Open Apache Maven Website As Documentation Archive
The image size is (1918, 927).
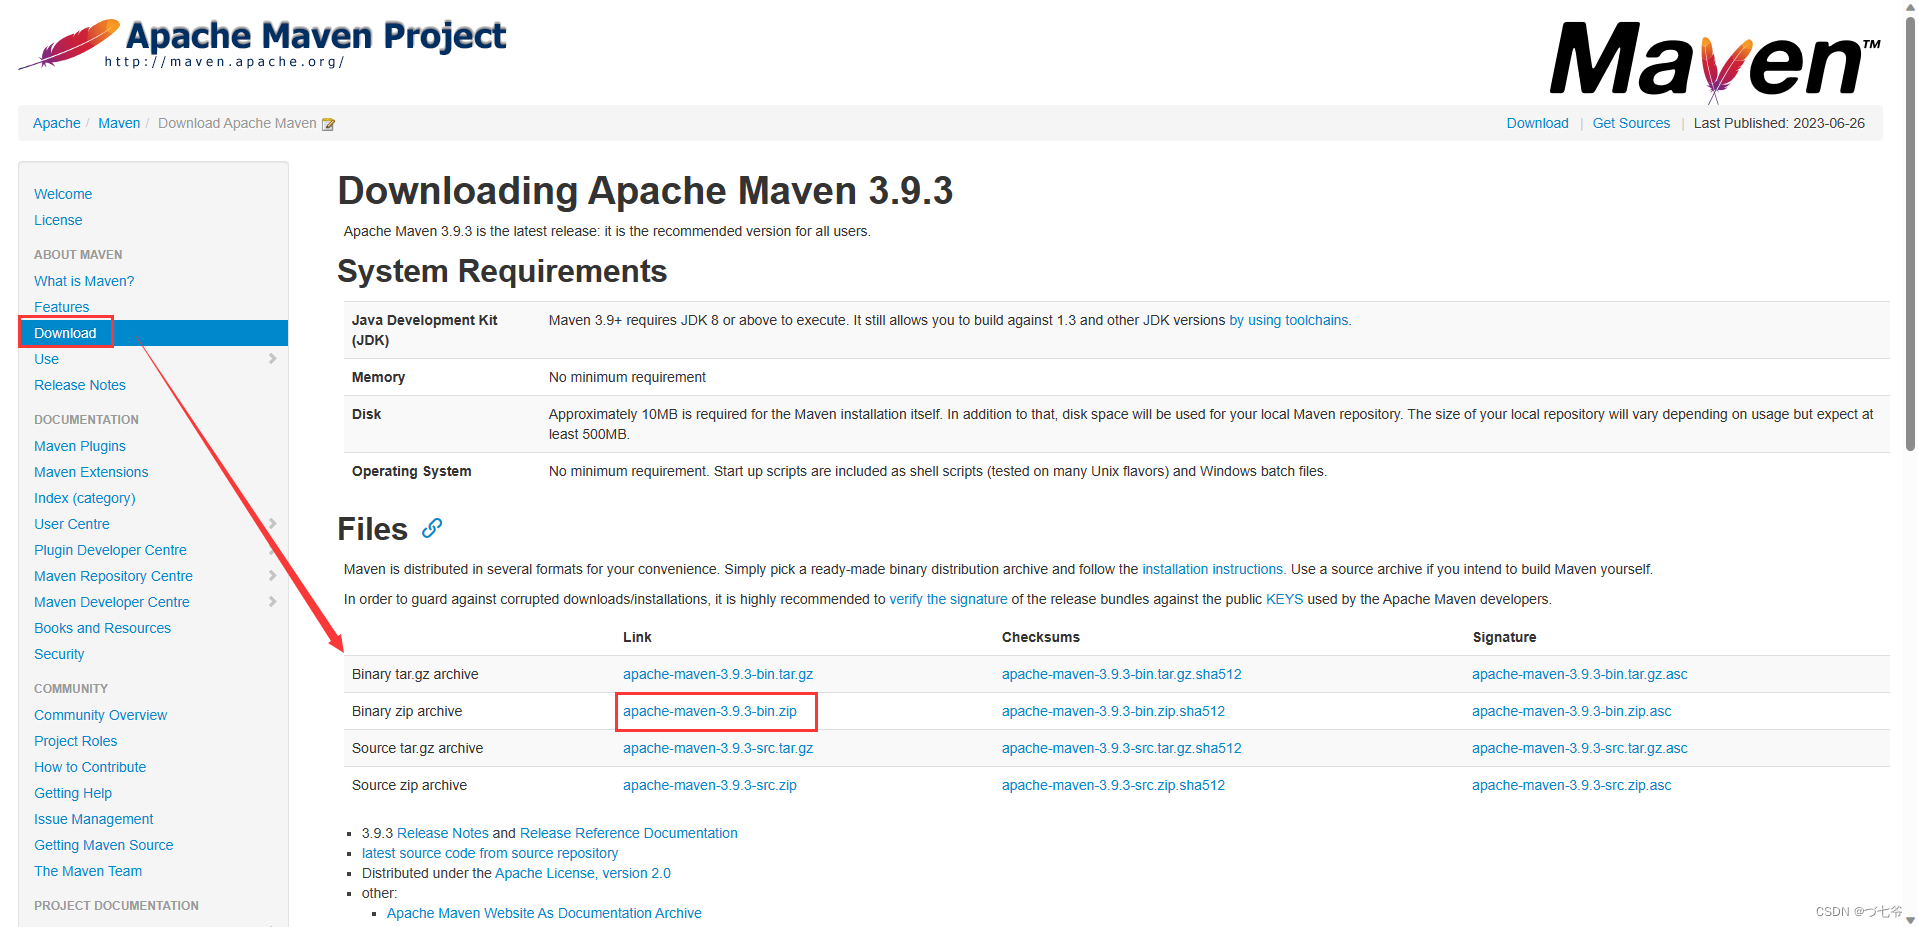(544, 913)
